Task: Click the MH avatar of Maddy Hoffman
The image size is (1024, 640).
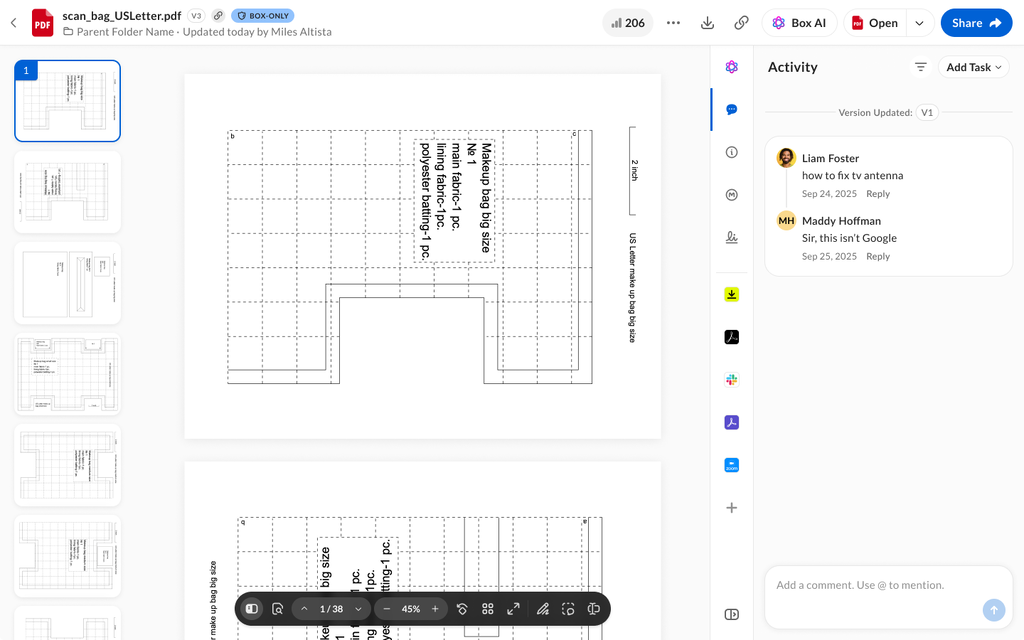Action: coord(786,220)
